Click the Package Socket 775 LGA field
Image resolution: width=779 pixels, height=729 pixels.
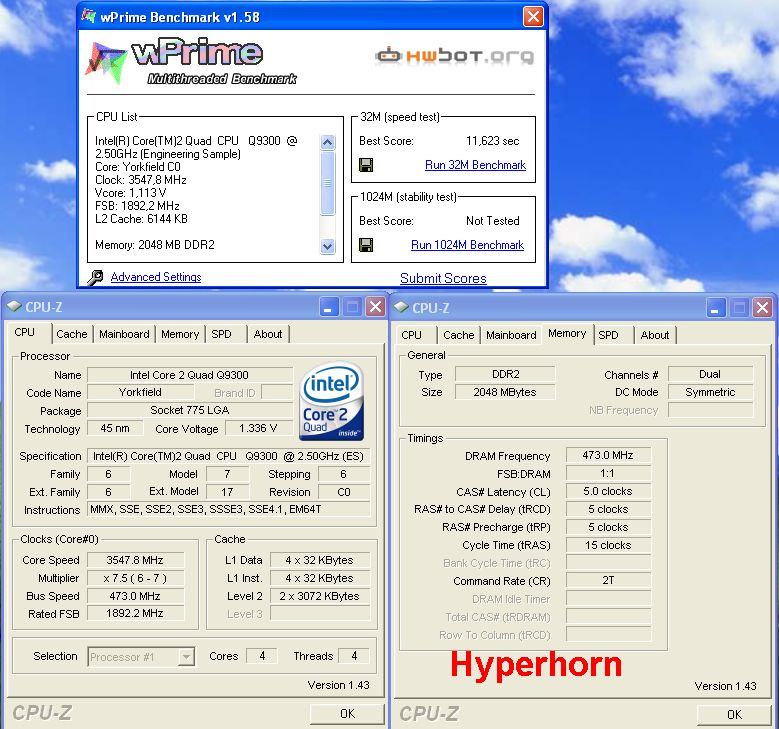pyautogui.click(x=190, y=410)
